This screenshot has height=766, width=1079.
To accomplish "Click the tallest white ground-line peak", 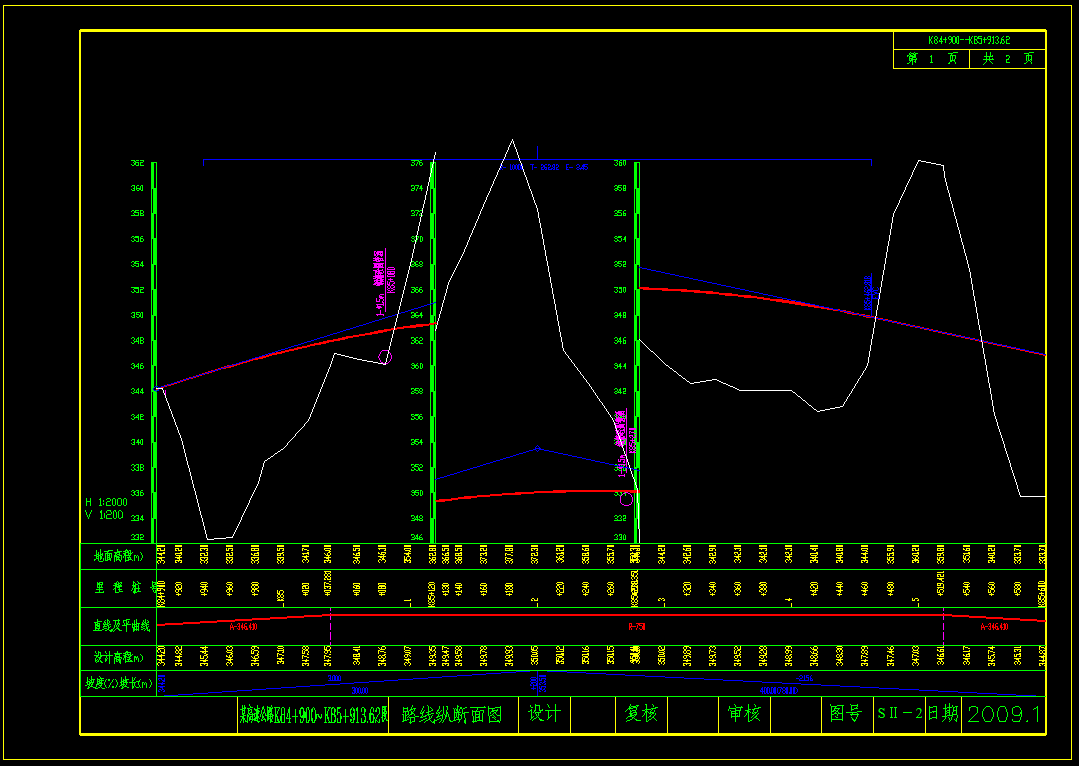I will (512, 140).
